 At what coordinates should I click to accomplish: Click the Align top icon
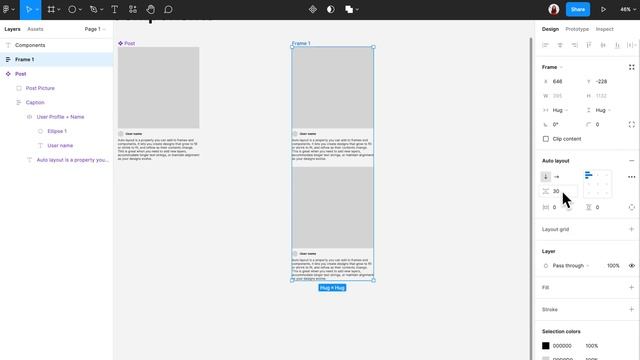click(589, 45)
